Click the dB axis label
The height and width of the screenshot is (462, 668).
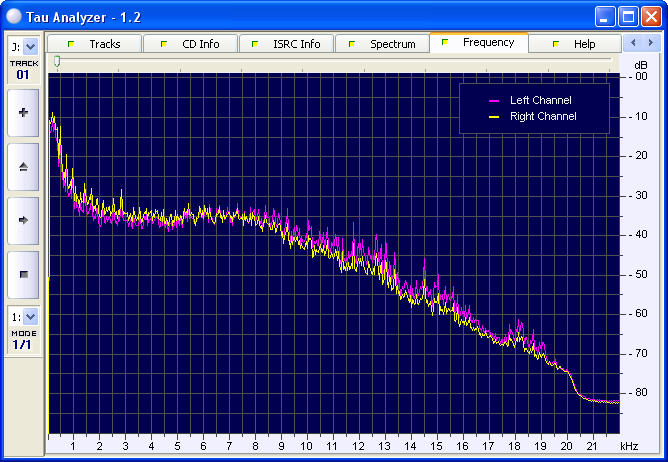641,65
